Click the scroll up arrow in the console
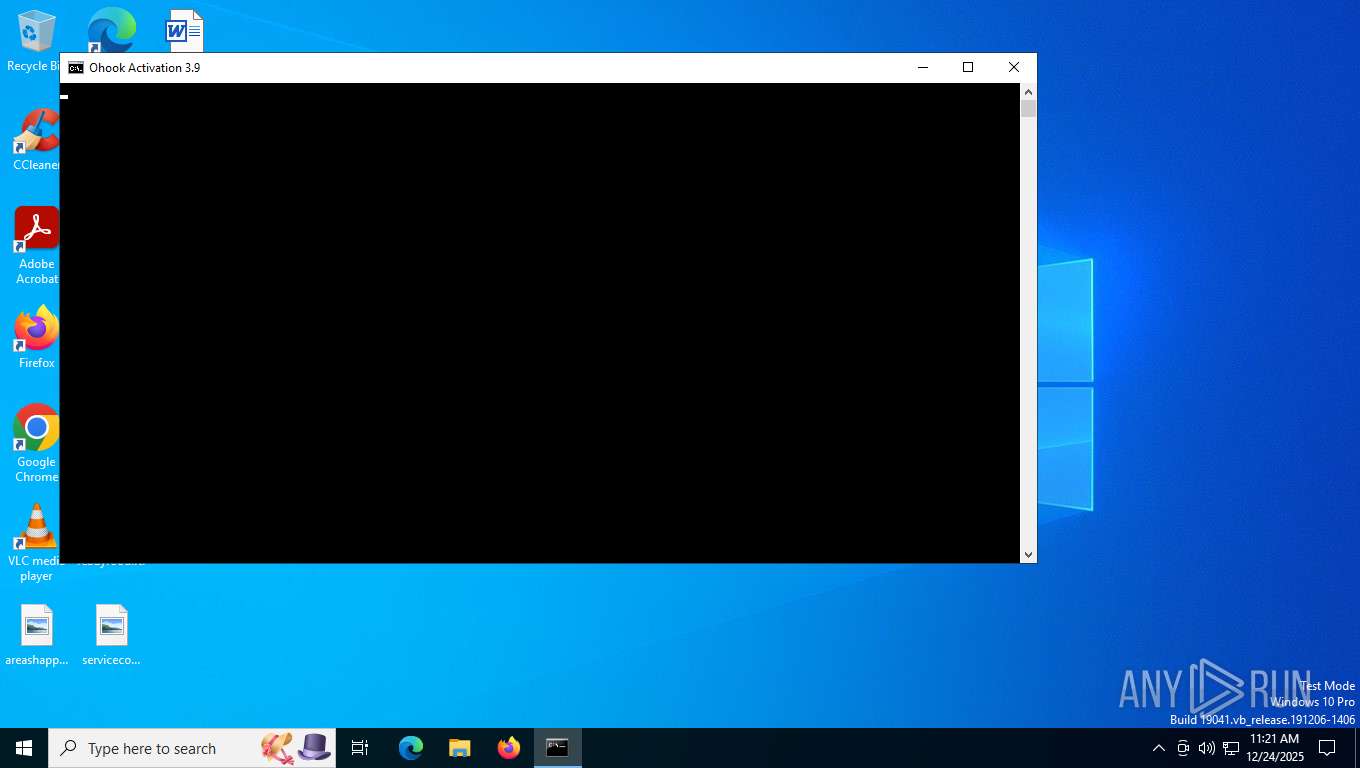This screenshot has height=768, width=1360. (x=1028, y=92)
